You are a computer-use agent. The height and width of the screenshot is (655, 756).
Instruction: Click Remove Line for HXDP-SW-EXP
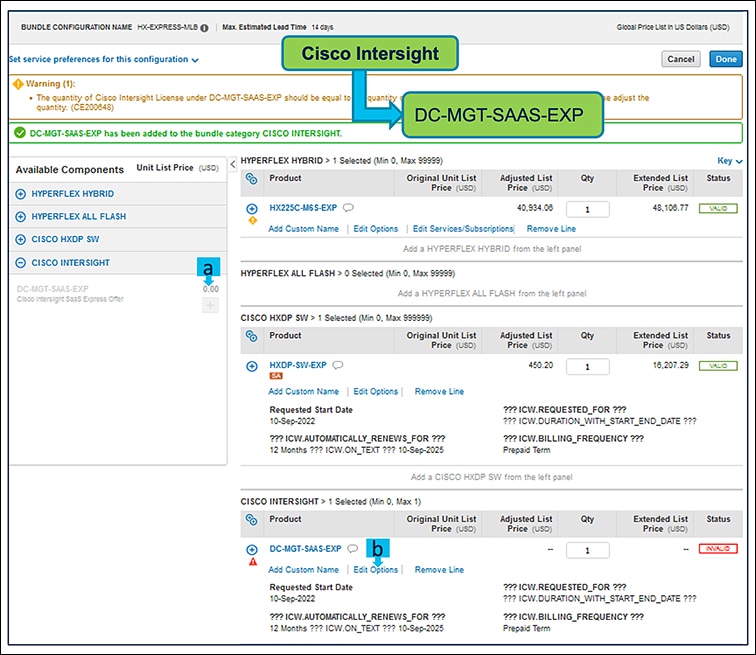pyautogui.click(x=439, y=391)
